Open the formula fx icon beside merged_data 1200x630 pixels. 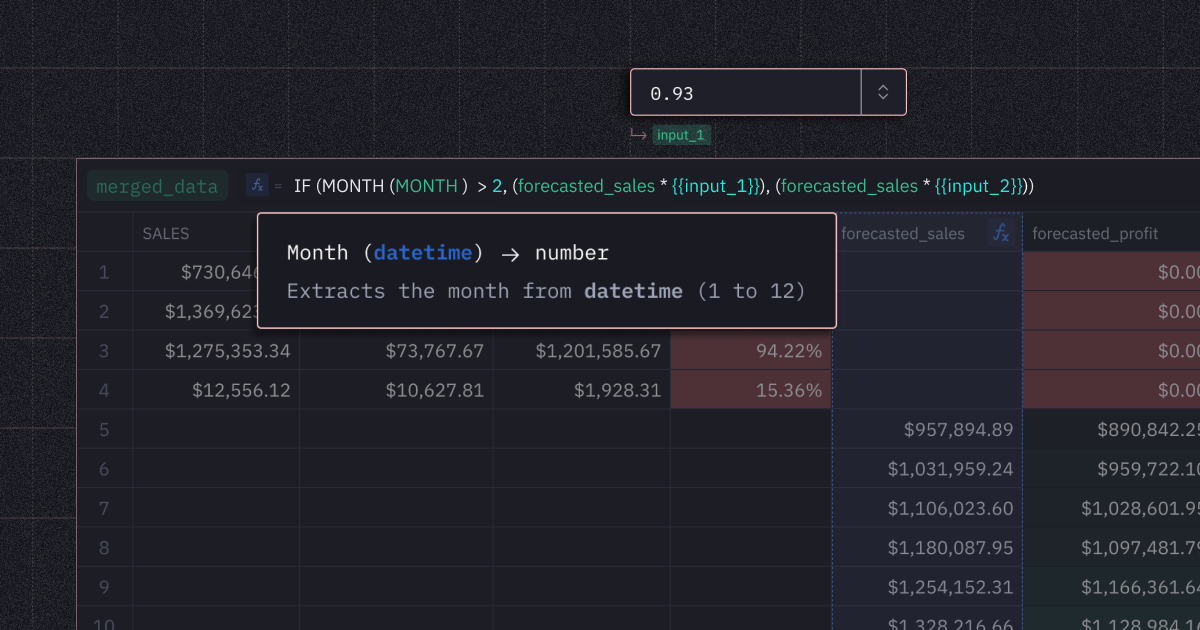[x=256, y=185]
